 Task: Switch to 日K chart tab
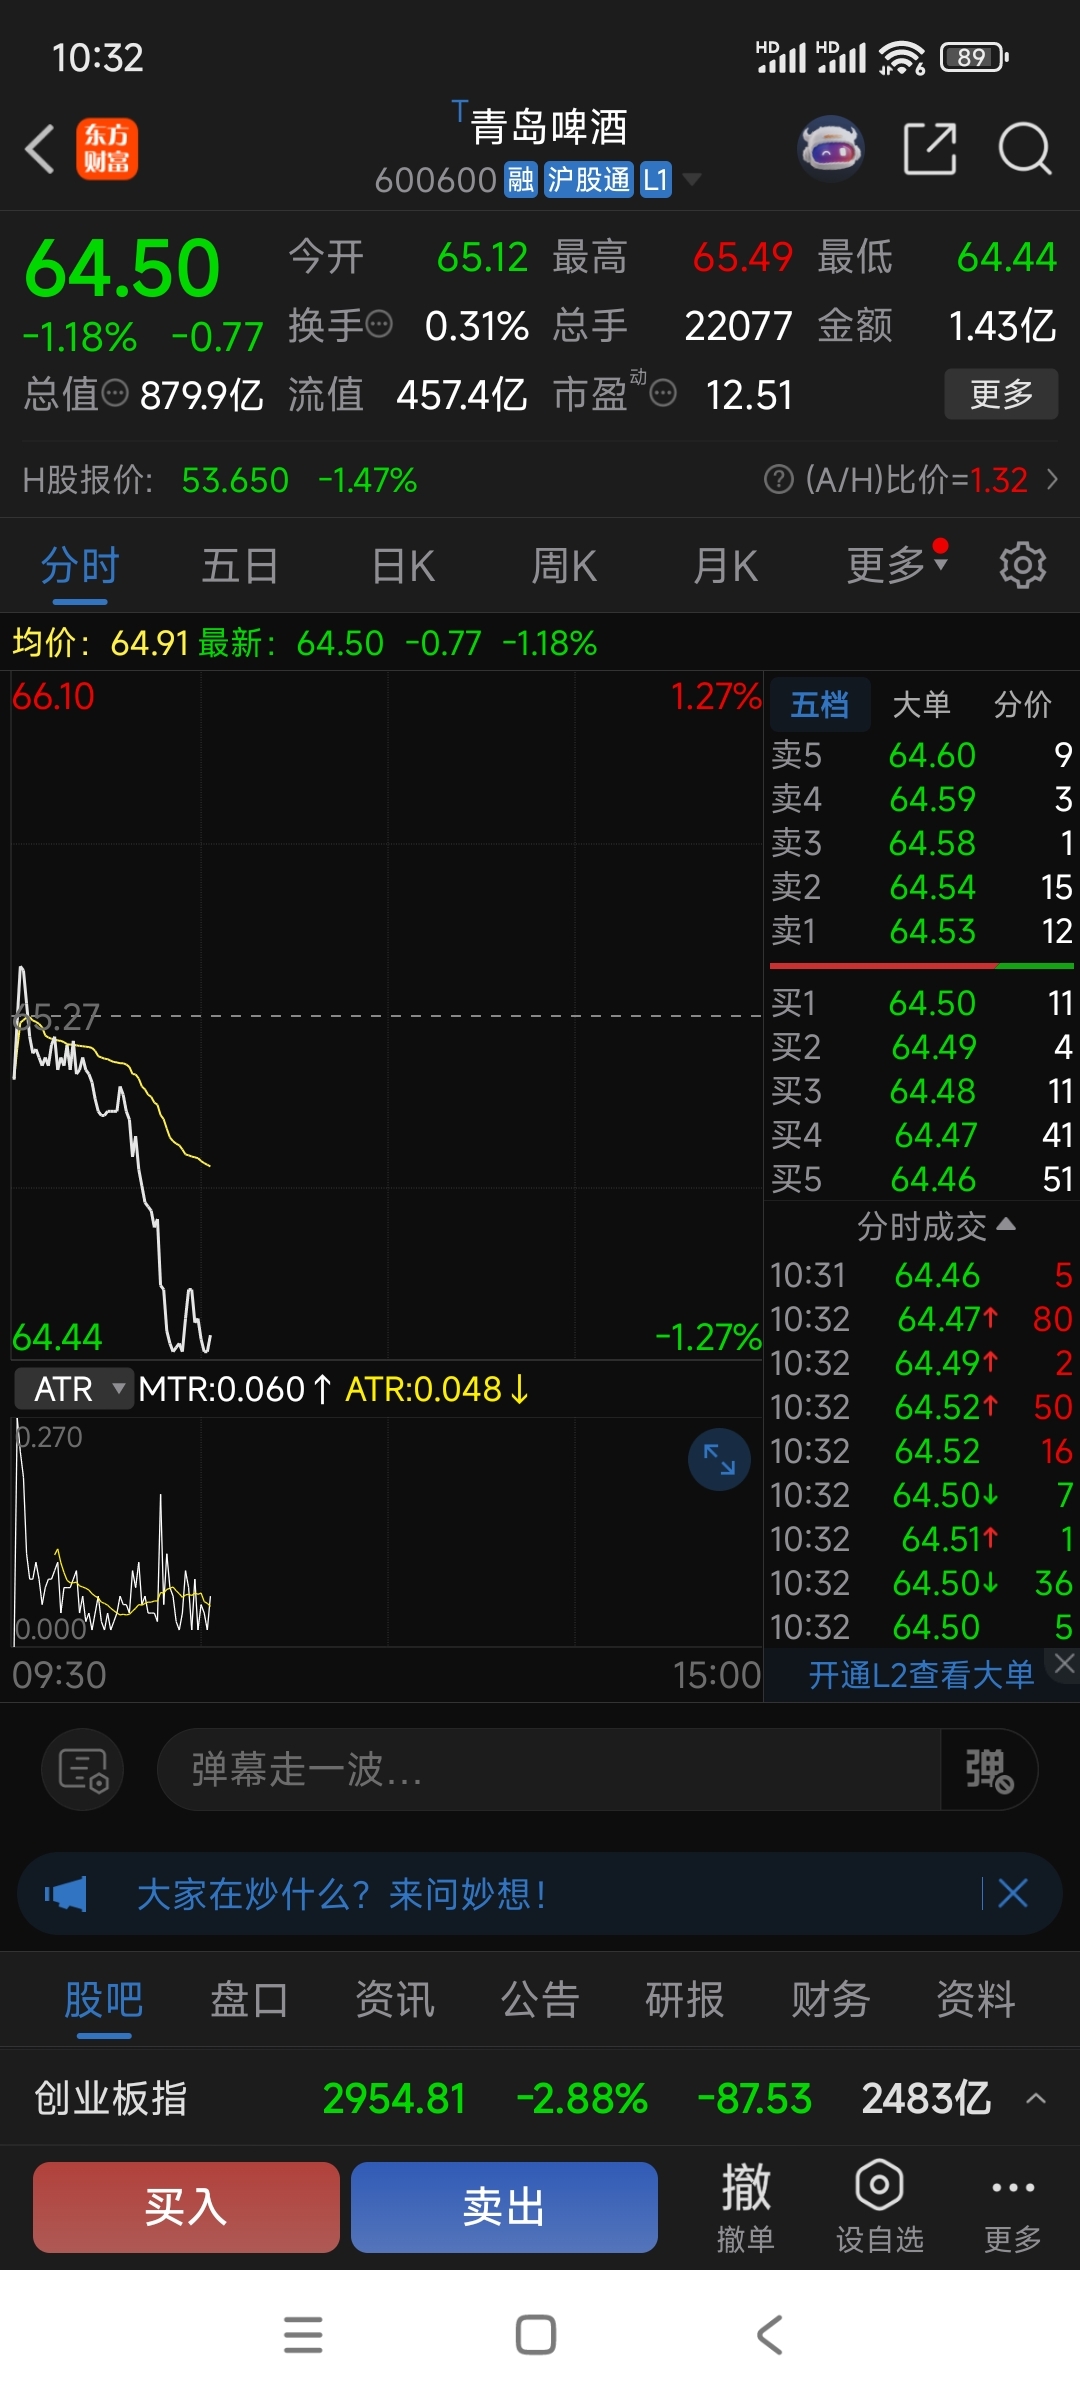pos(403,566)
